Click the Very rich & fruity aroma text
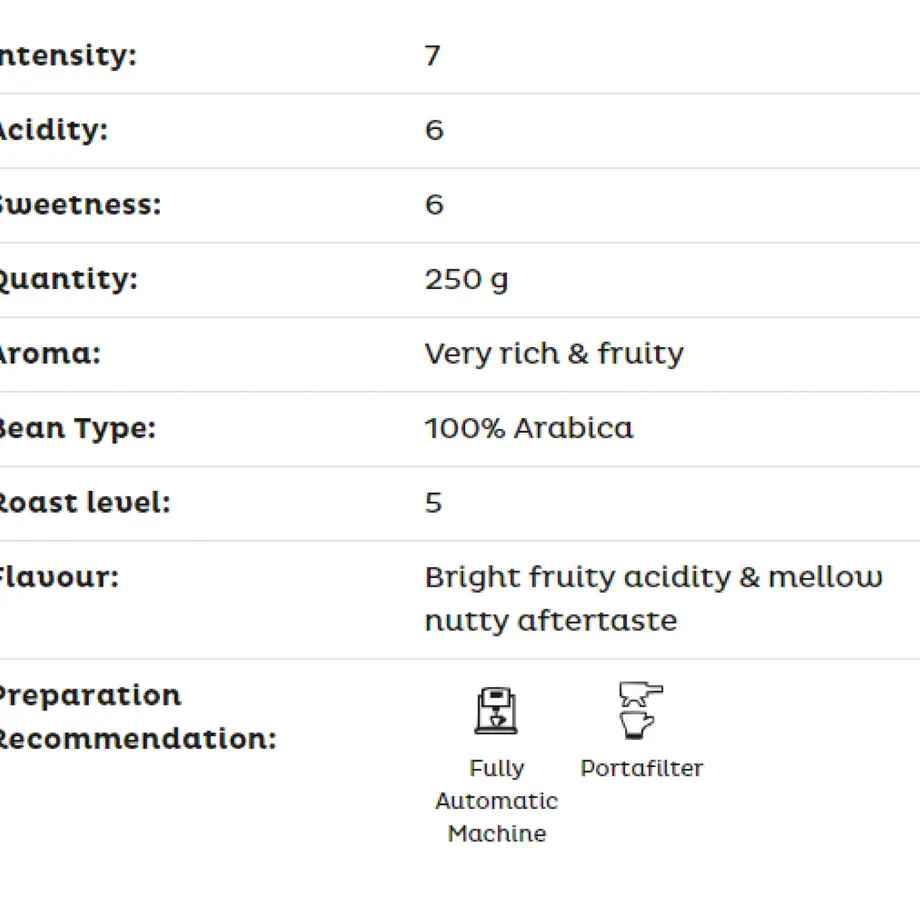 [554, 354]
